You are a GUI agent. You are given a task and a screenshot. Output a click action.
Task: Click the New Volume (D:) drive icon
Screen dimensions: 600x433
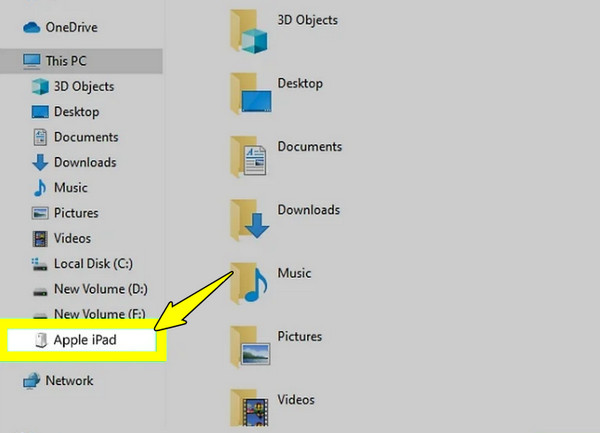pos(40,291)
